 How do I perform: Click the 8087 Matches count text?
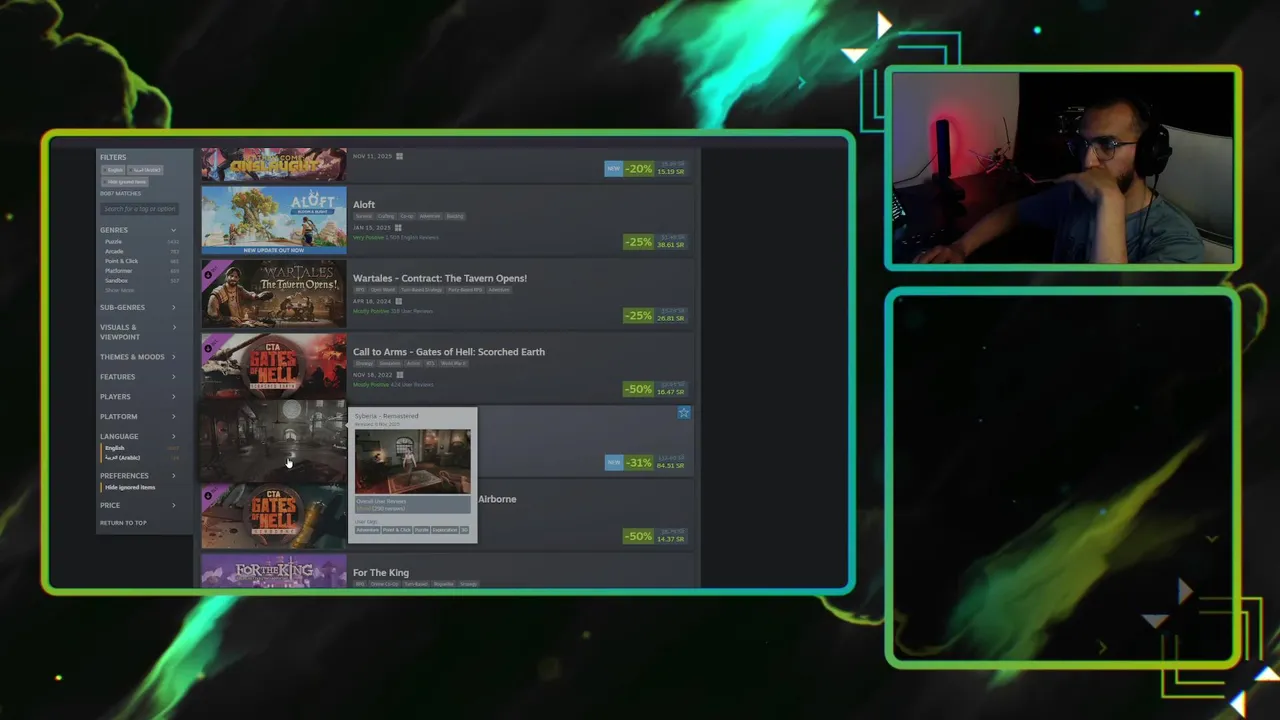(x=121, y=193)
